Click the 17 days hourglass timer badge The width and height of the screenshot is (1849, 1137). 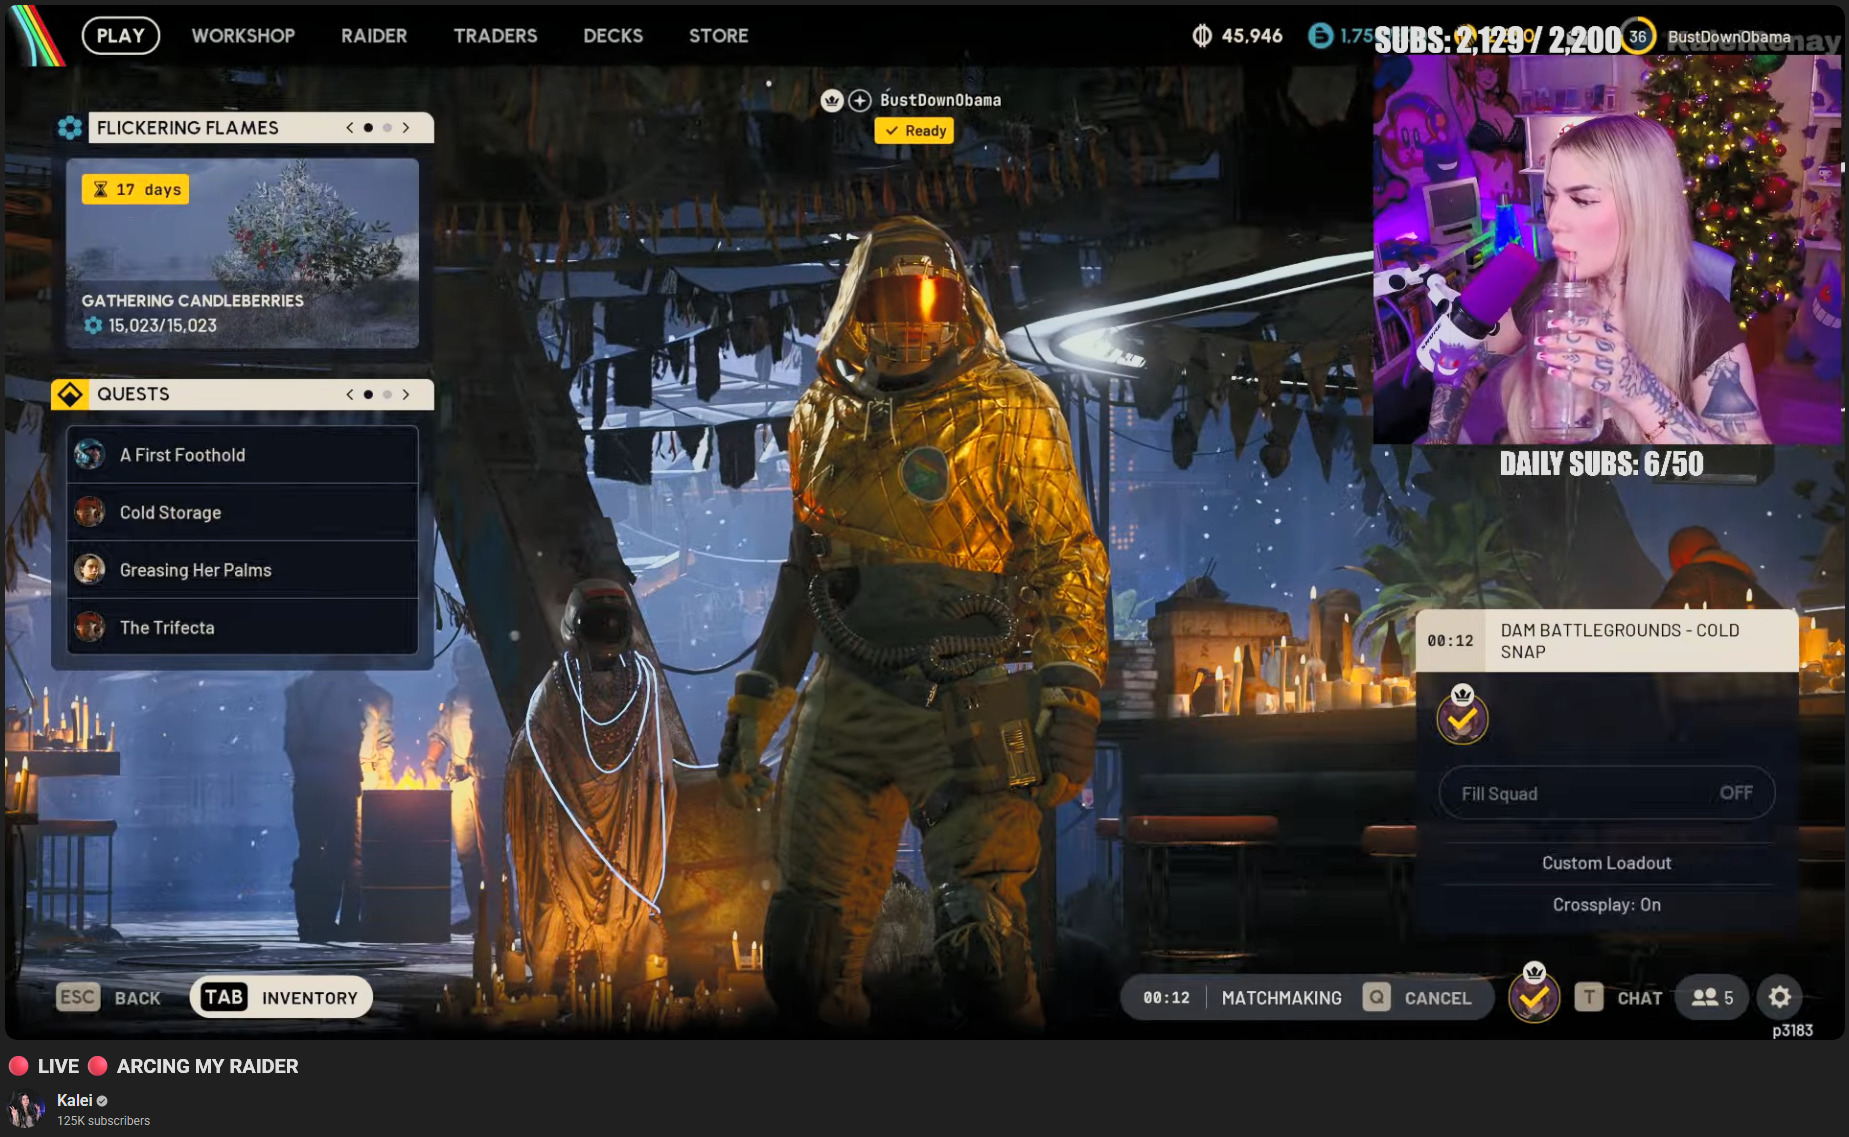136,190
